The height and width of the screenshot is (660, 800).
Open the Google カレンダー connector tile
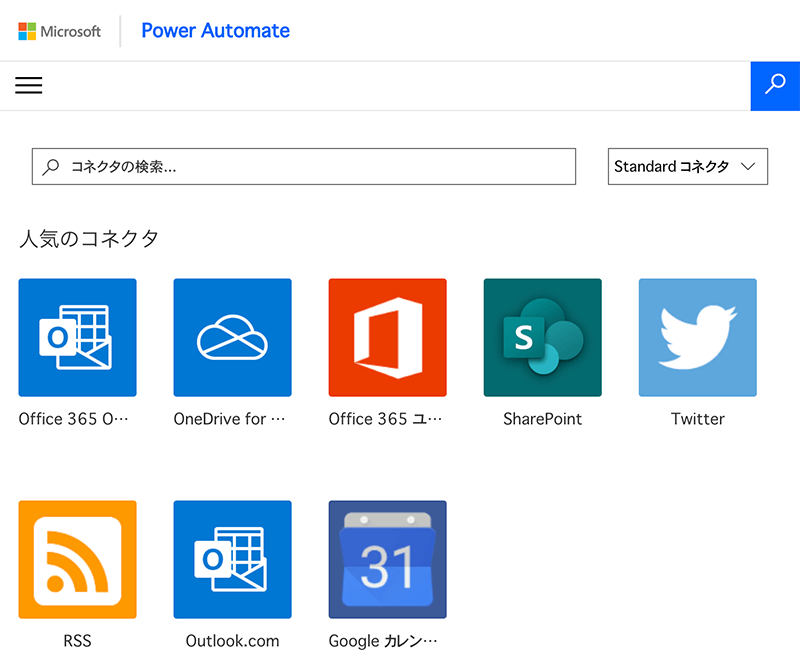coord(388,560)
